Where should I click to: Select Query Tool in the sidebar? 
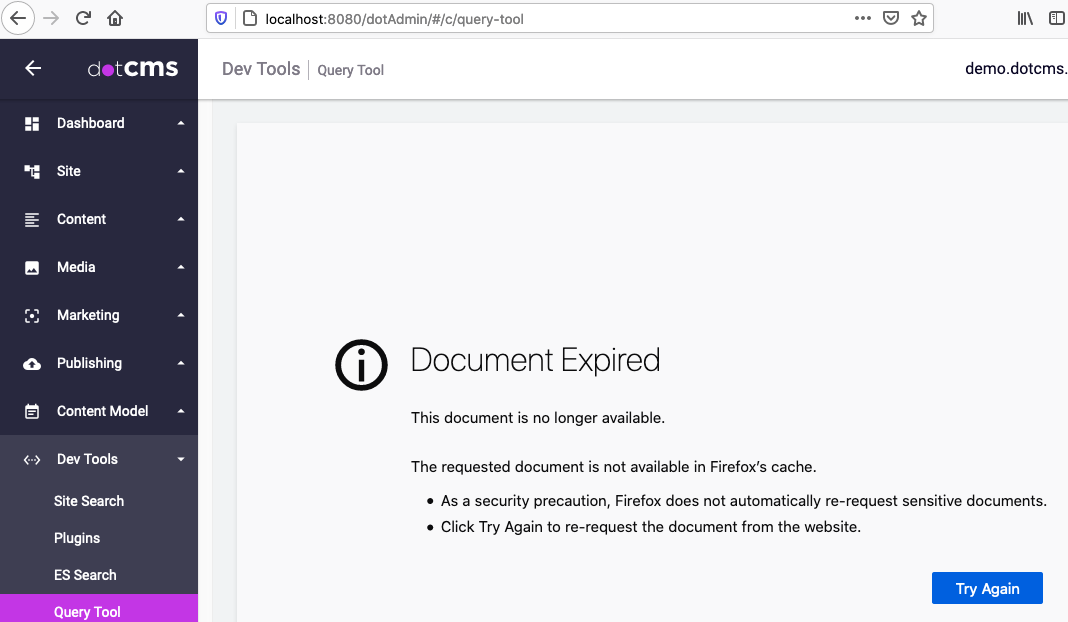click(86, 610)
